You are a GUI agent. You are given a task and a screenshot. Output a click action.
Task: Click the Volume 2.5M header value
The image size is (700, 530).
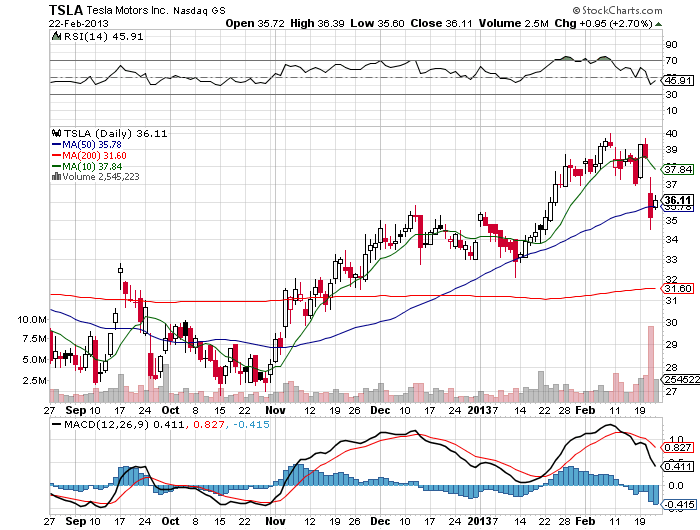513,23
